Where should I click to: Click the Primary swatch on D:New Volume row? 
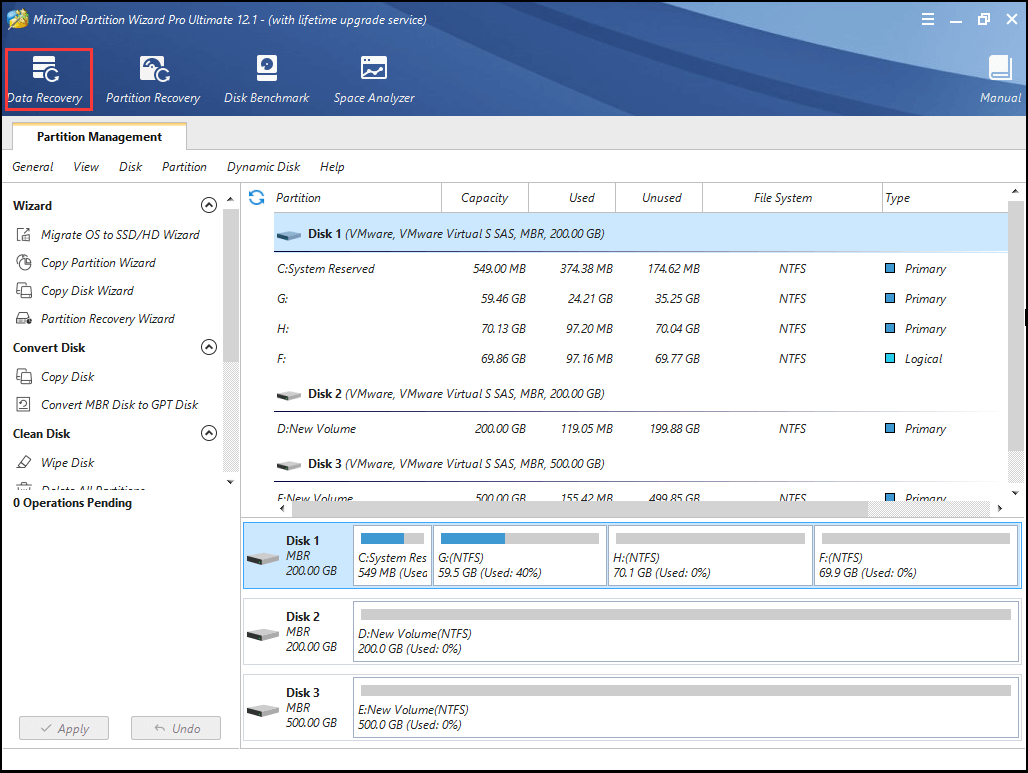[890, 428]
